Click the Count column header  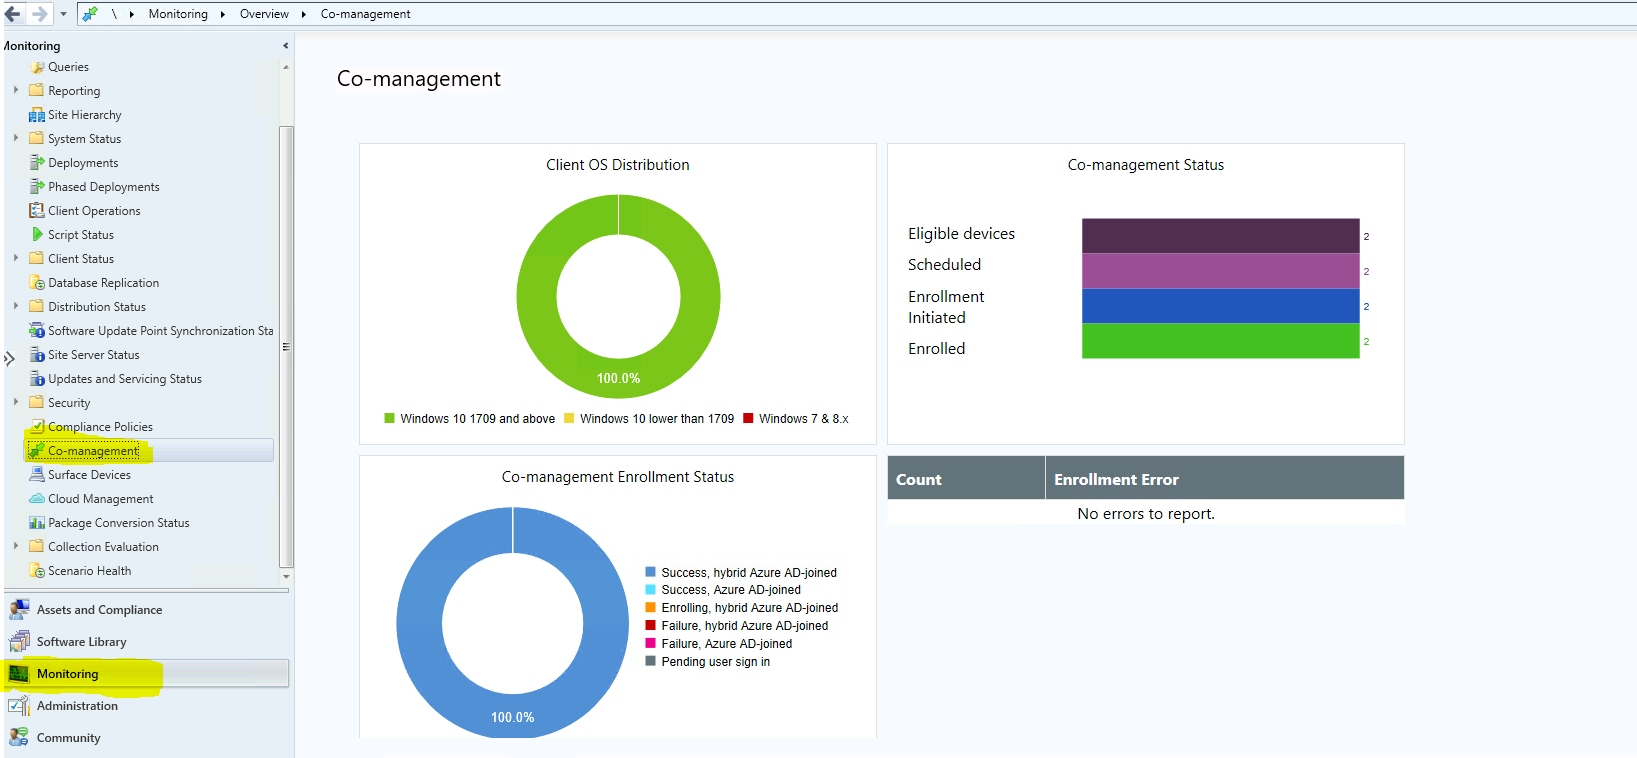[966, 479]
